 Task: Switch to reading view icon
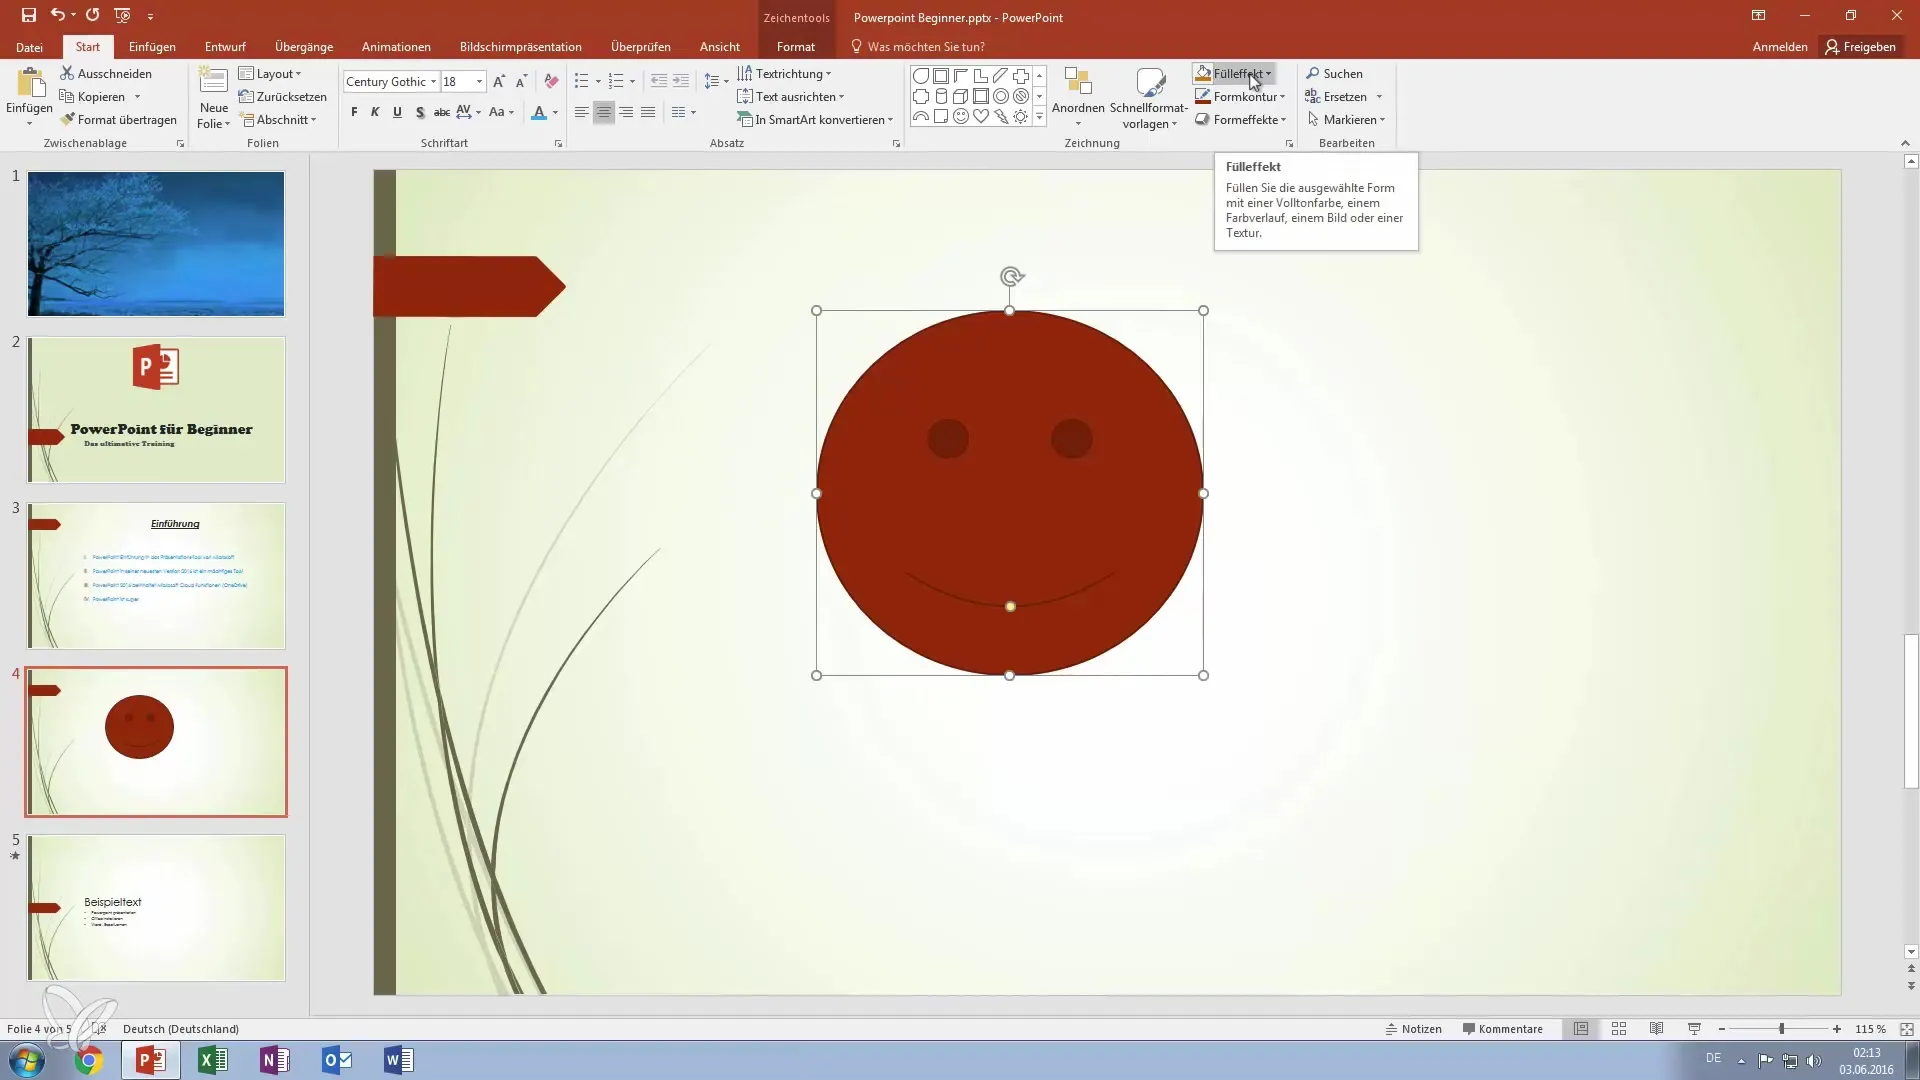coord(1657,1029)
